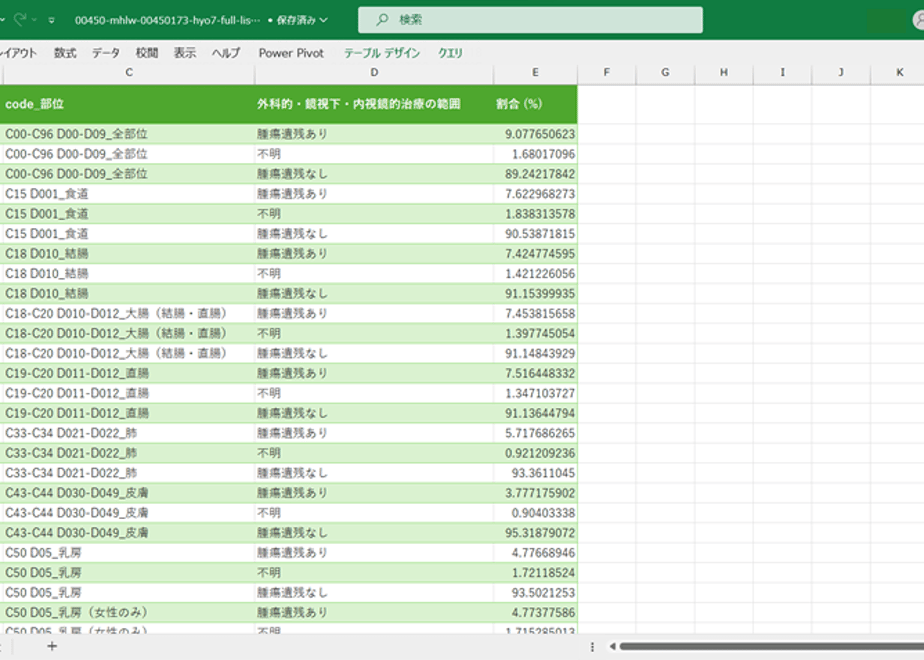Click the workbook file name in title bar

167,20
